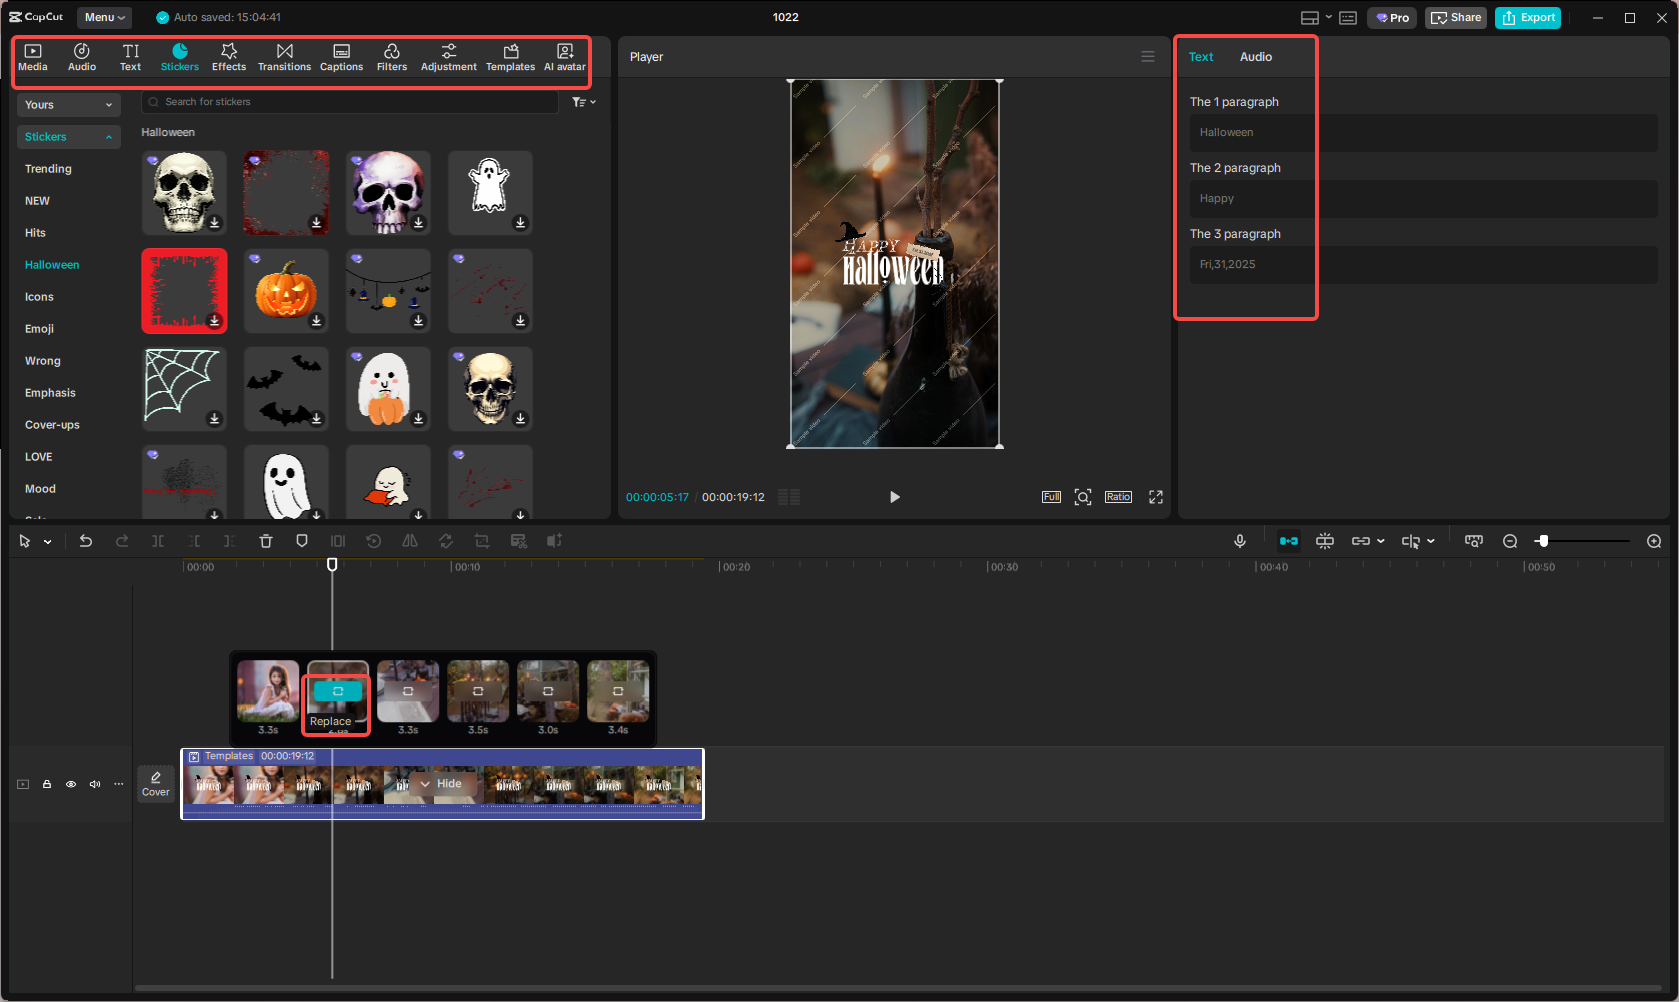Select Hits sticker category

pos(35,233)
